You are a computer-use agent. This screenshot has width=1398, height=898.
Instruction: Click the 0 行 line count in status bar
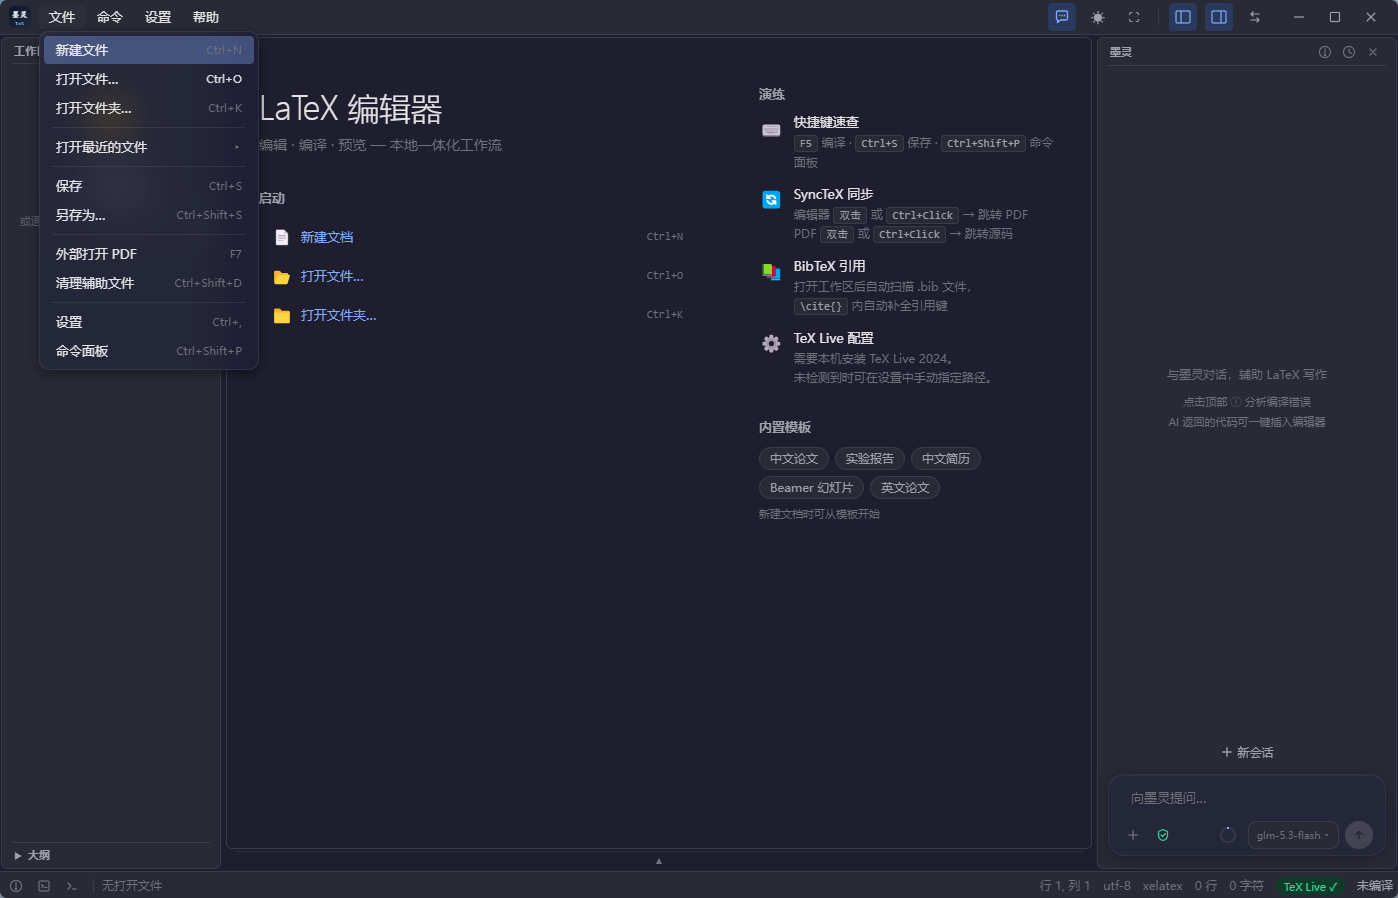coord(1206,886)
